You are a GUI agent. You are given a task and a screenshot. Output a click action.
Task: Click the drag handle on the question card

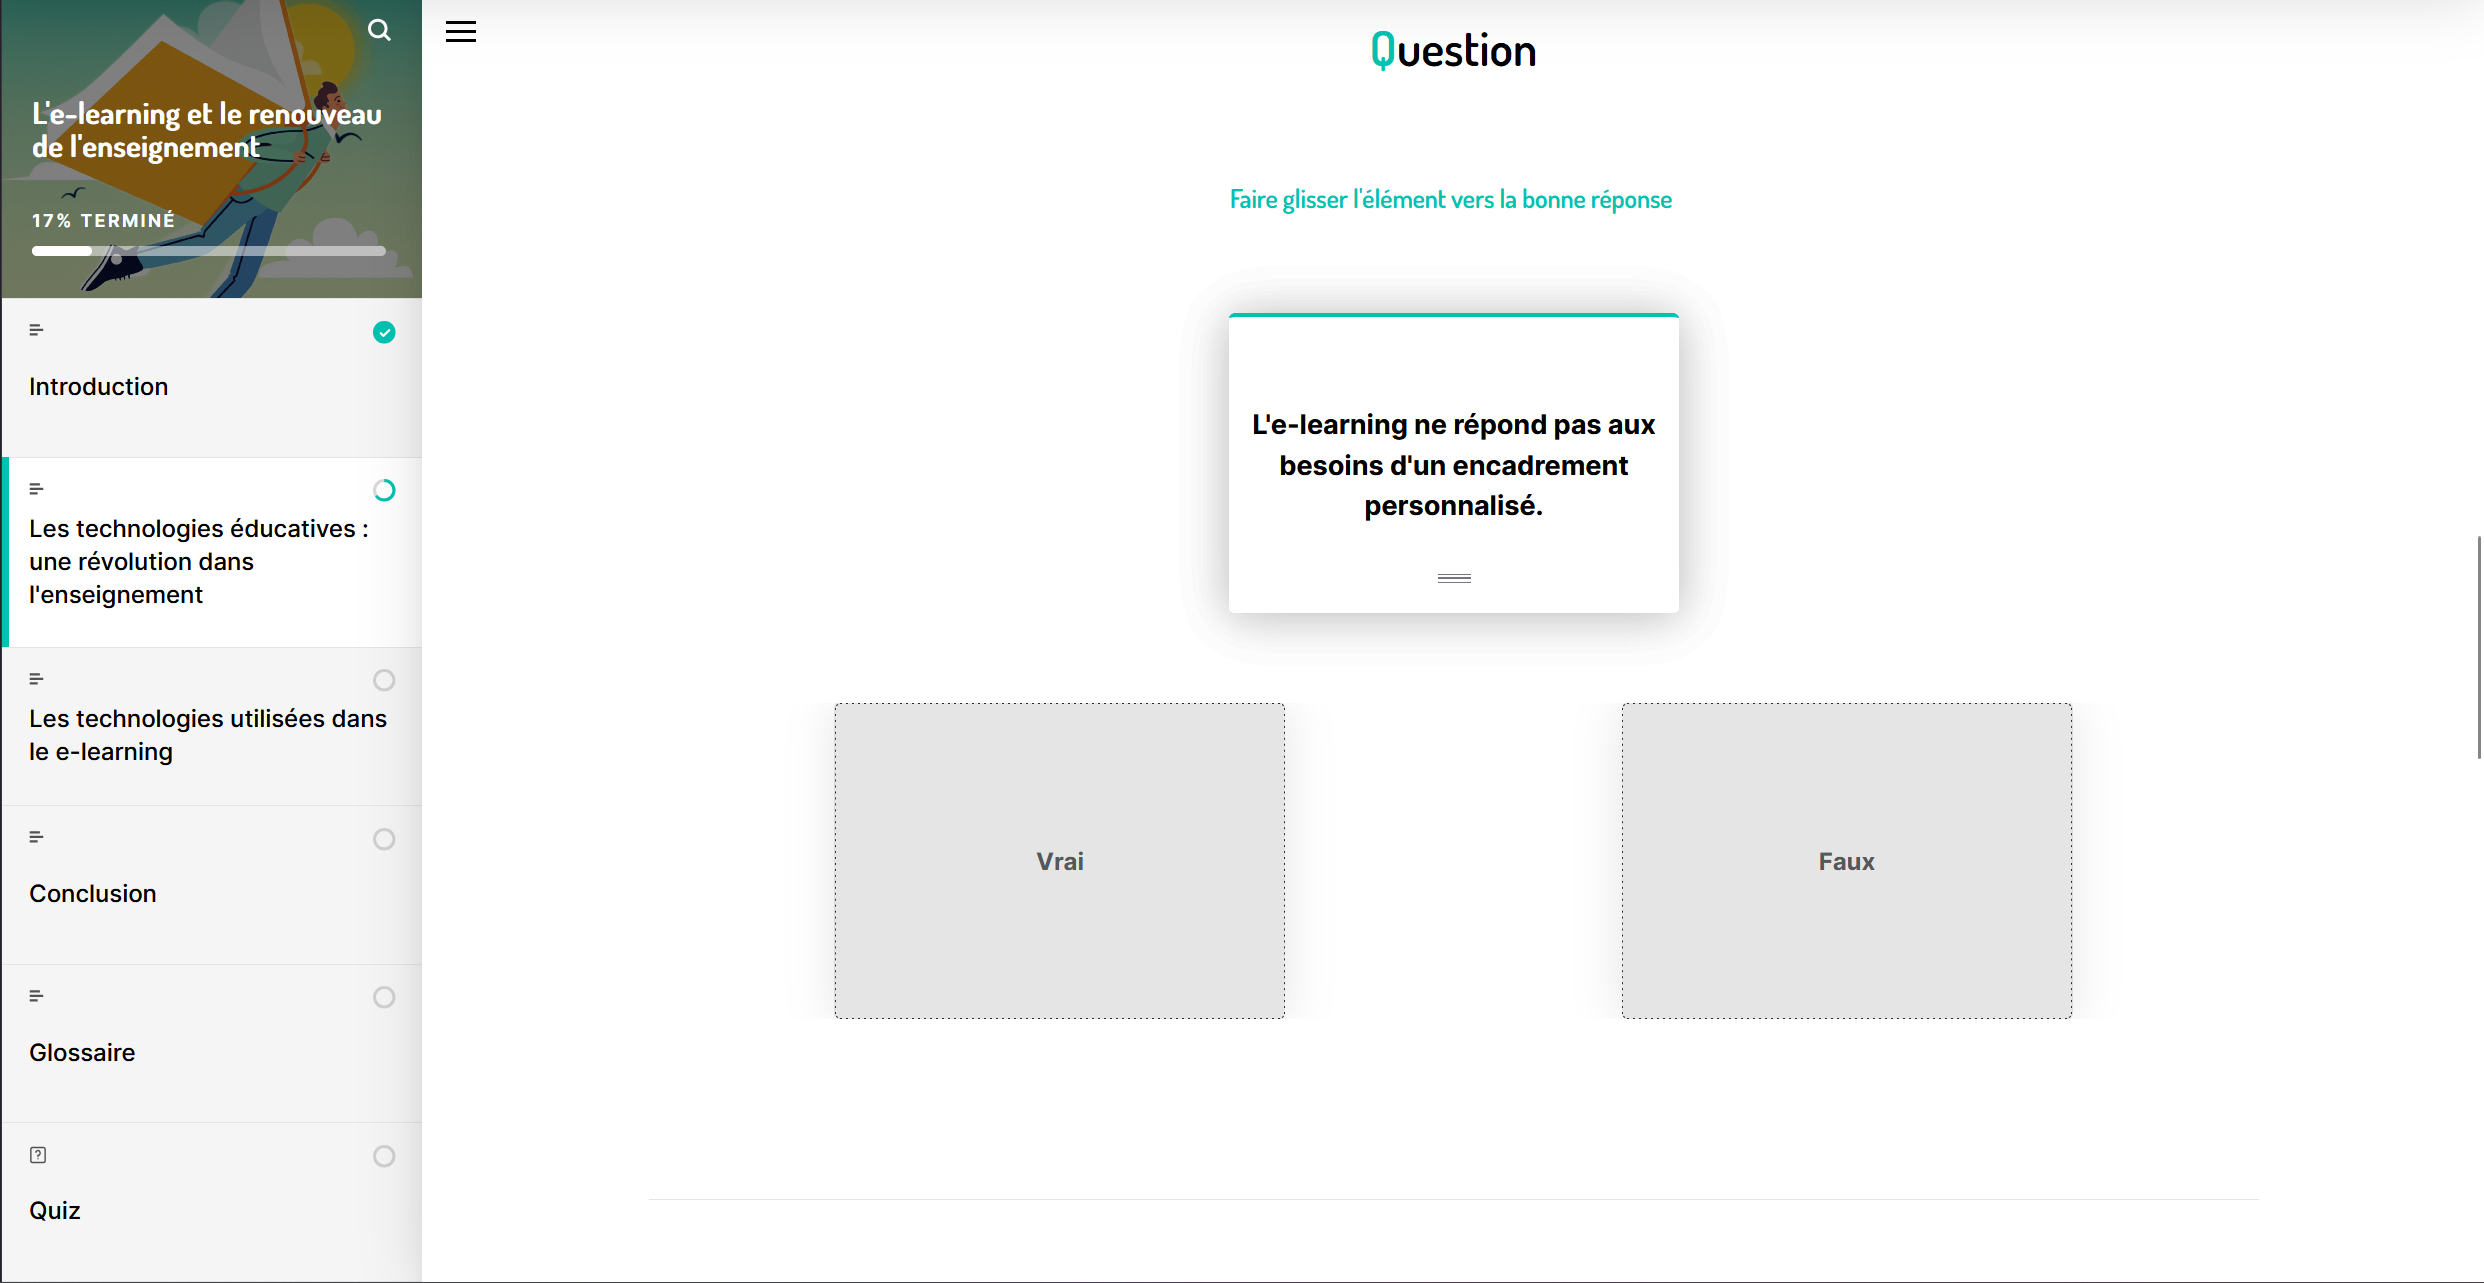click(x=1453, y=578)
